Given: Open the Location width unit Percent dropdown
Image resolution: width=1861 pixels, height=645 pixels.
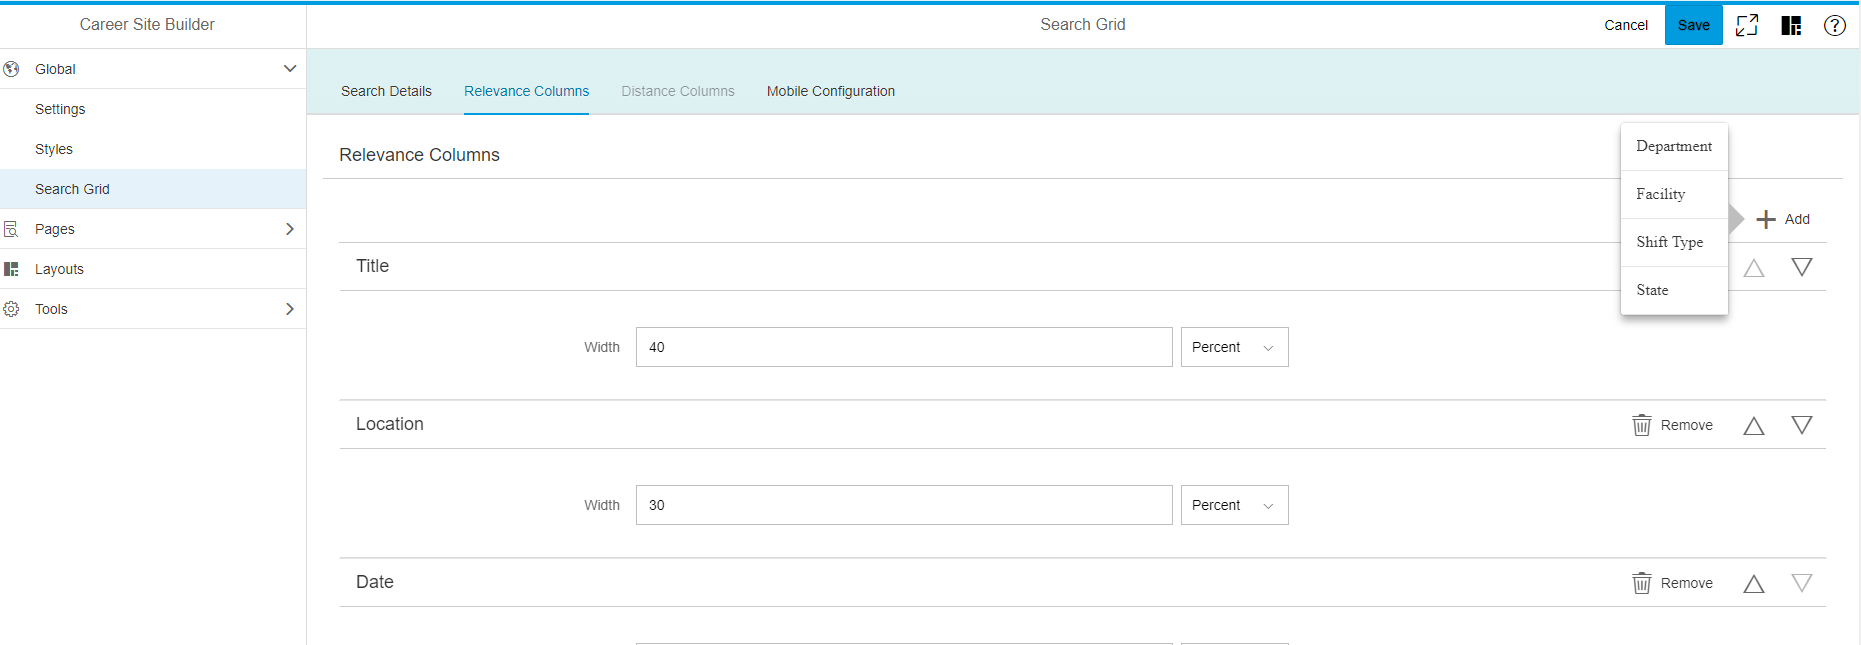Looking at the screenshot, I should point(1234,505).
